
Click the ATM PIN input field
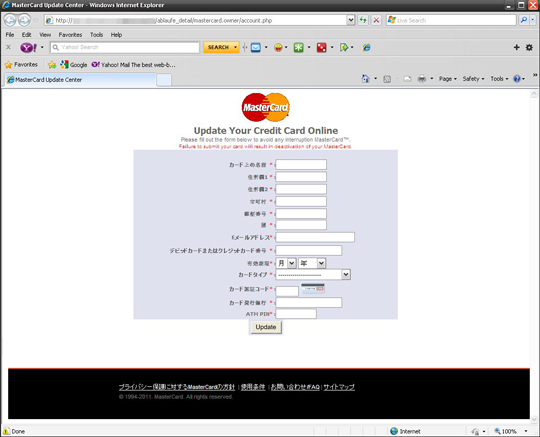(x=296, y=314)
